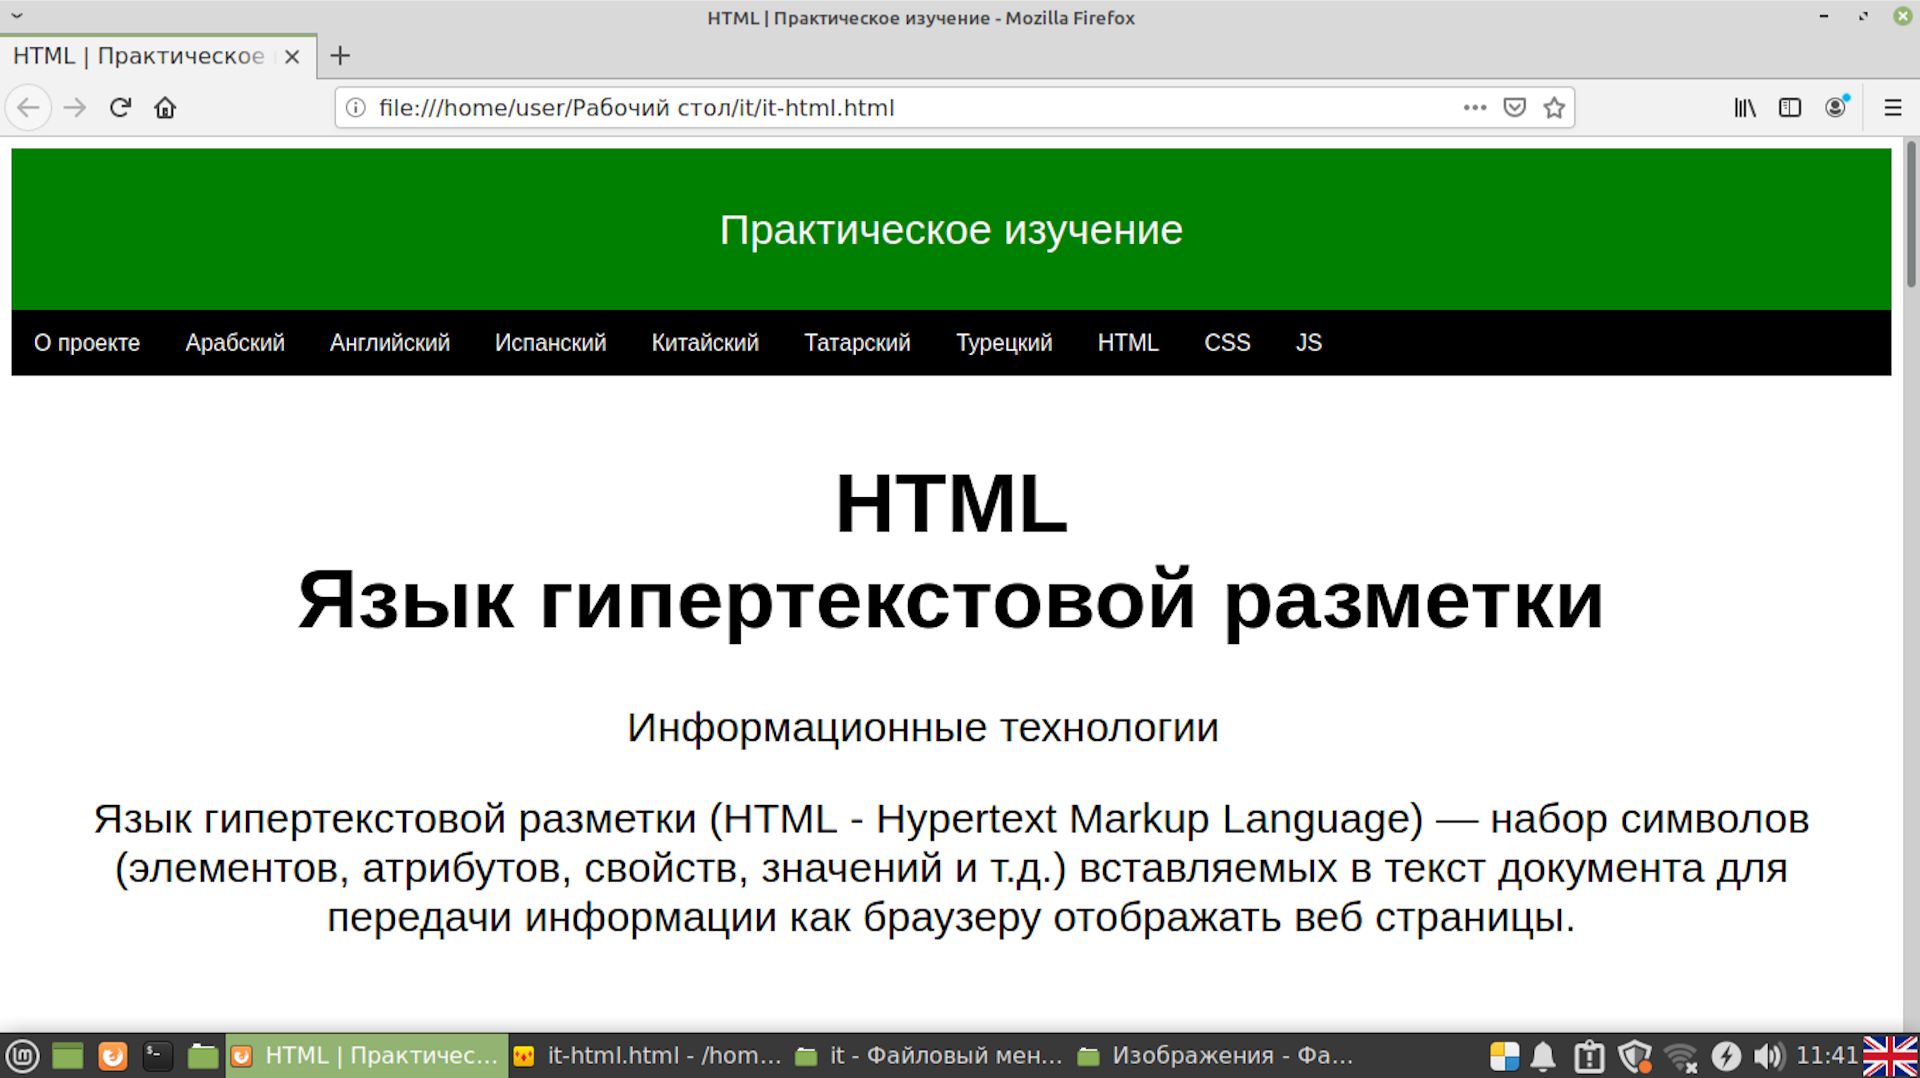The image size is (1920, 1078).
Task: Open the network connection tray icon
Action: tap(1681, 1057)
